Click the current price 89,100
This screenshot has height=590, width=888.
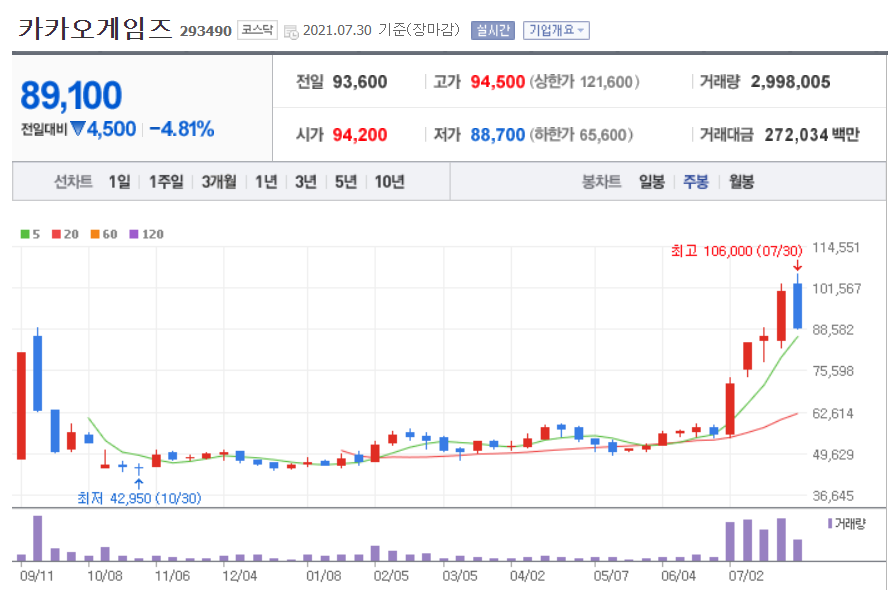click(x=71, y=95)
